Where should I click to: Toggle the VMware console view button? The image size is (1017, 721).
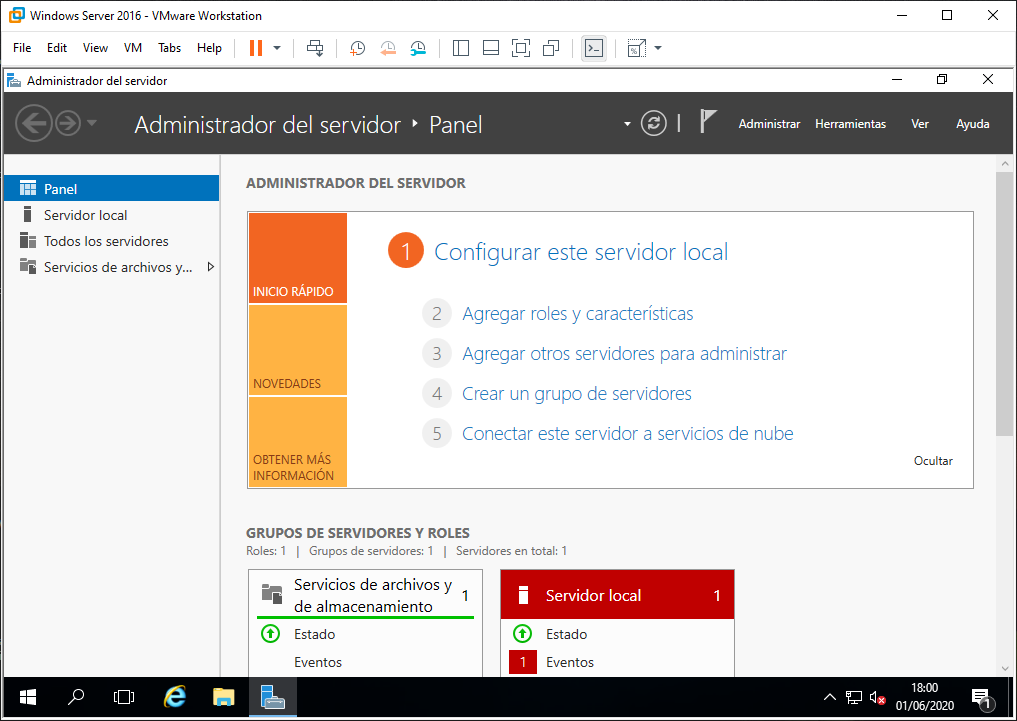click(x=594, y=48)
